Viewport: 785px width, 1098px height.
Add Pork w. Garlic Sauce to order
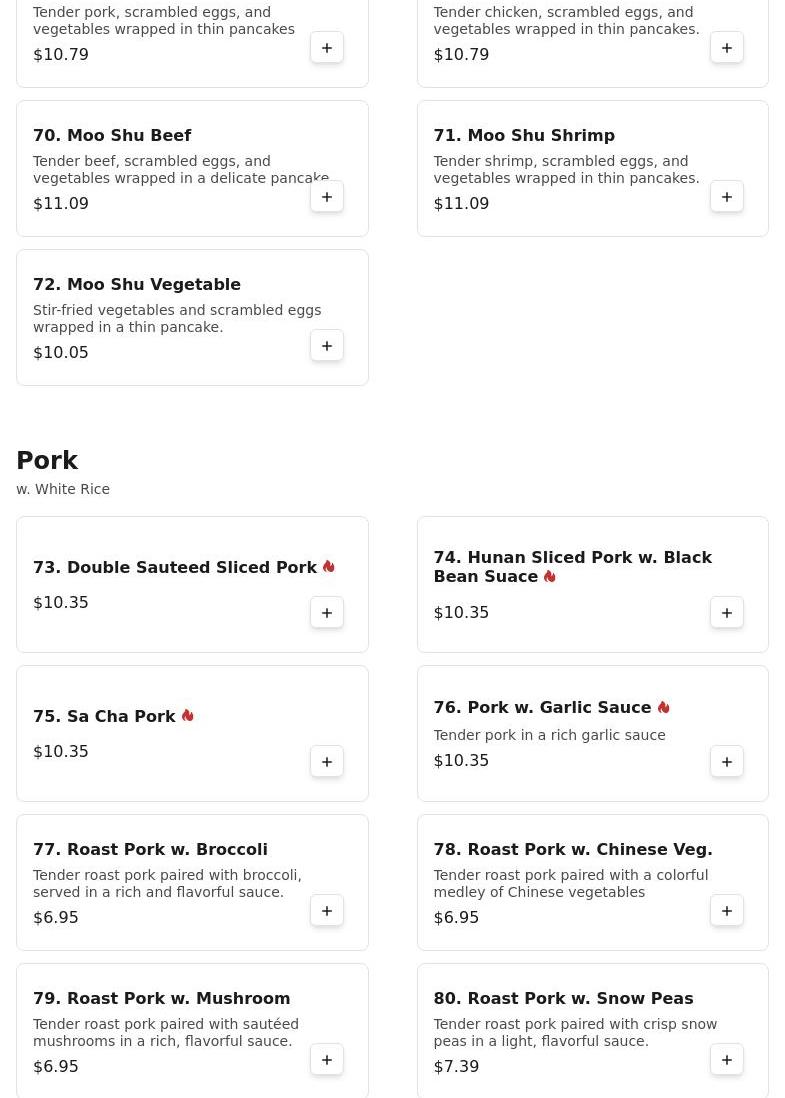point(727,762)
